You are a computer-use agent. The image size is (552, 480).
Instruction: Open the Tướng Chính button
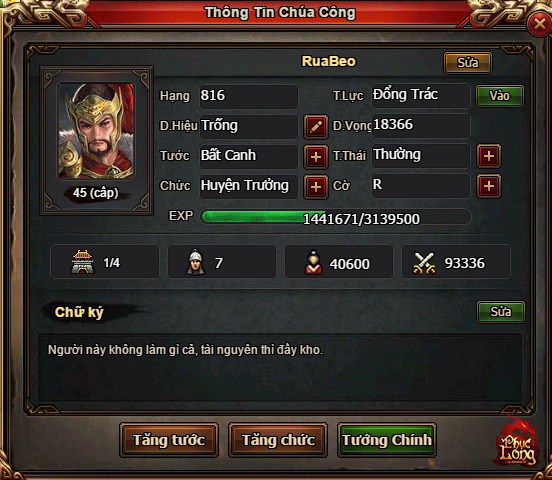click(387, 440)
